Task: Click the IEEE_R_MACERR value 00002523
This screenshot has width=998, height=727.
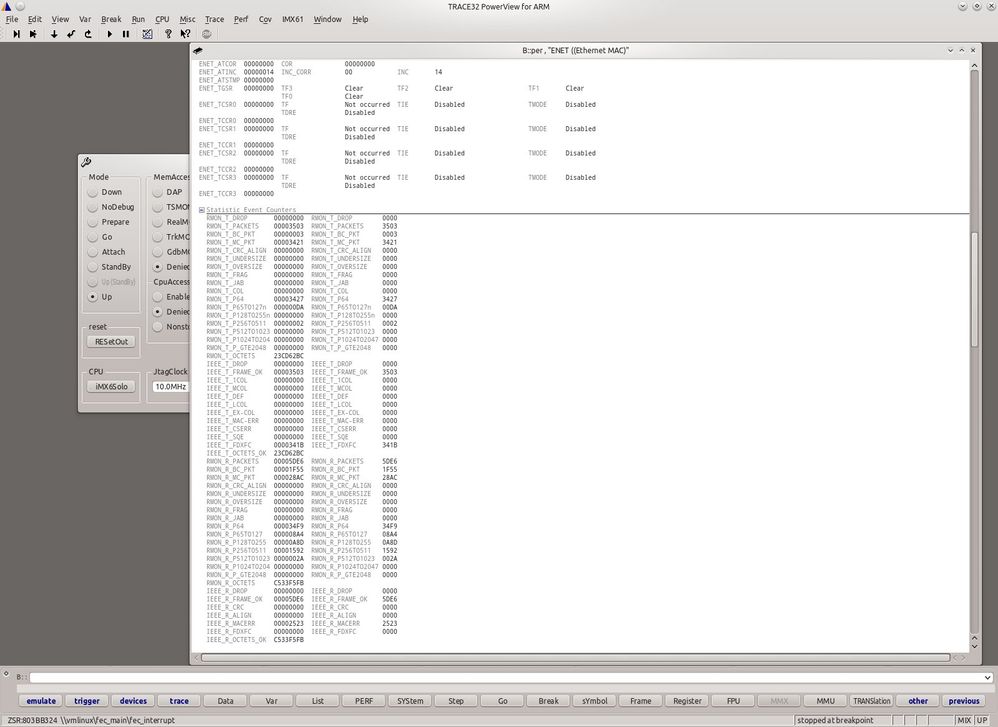Action: click(x=288, y=623)
